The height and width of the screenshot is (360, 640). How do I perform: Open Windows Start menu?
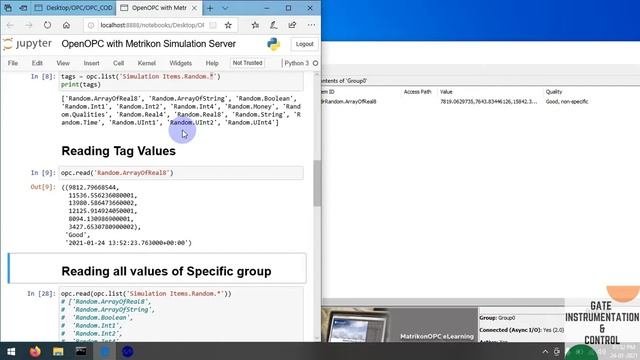click(11, 351)
